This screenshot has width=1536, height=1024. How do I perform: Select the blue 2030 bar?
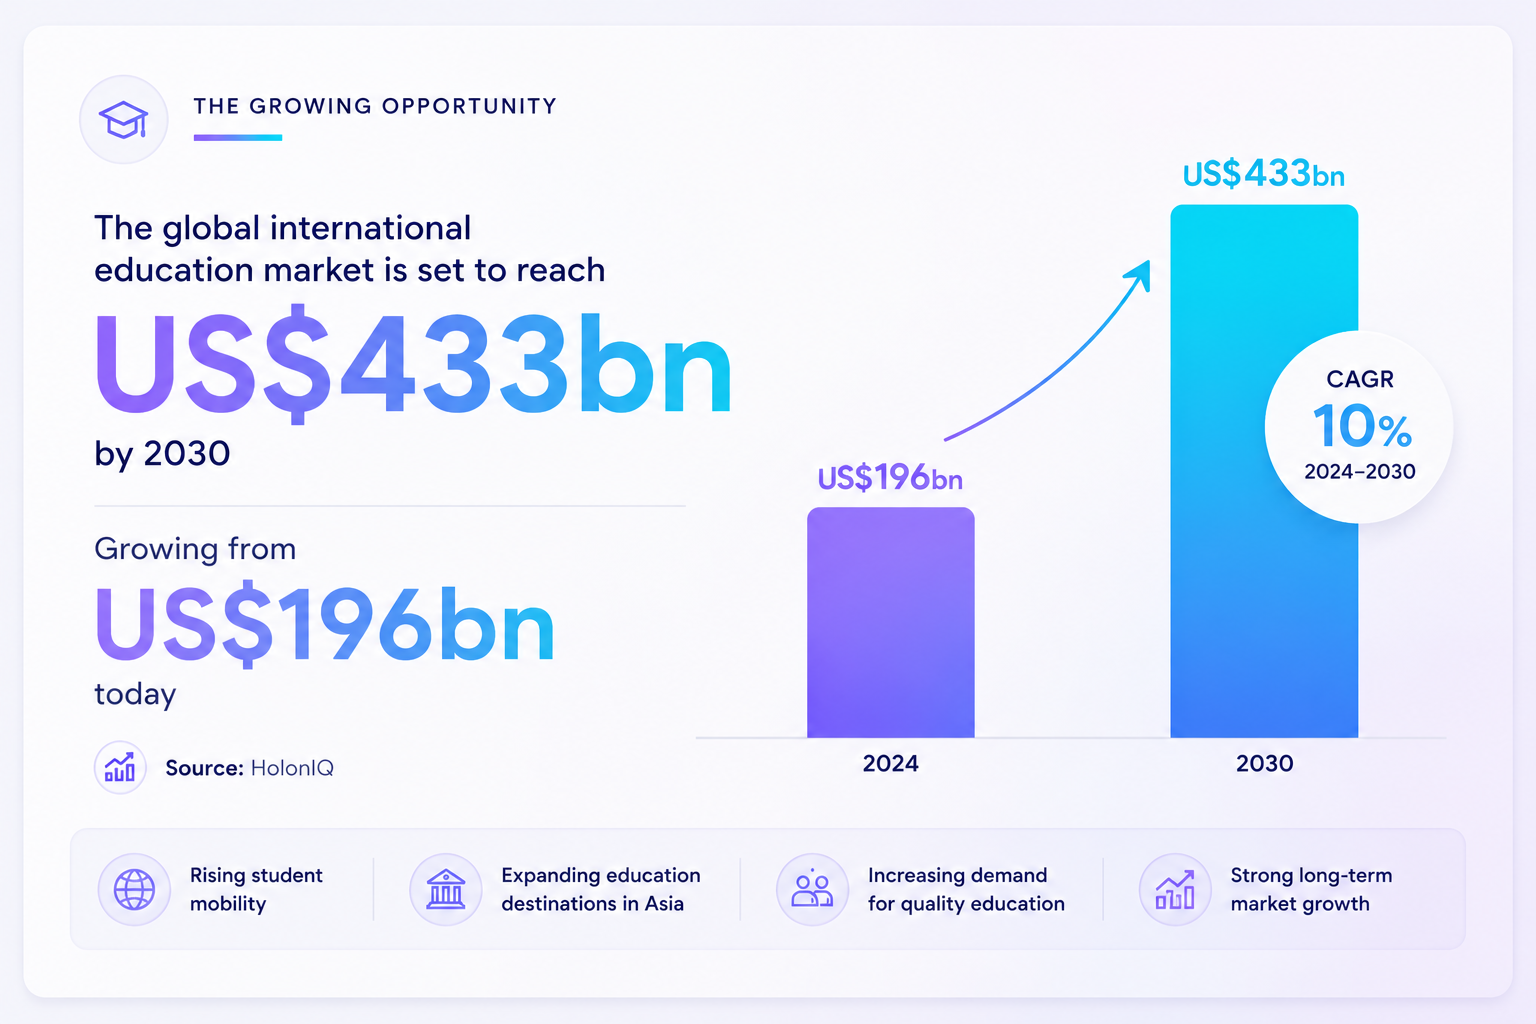click(1264, 471)
